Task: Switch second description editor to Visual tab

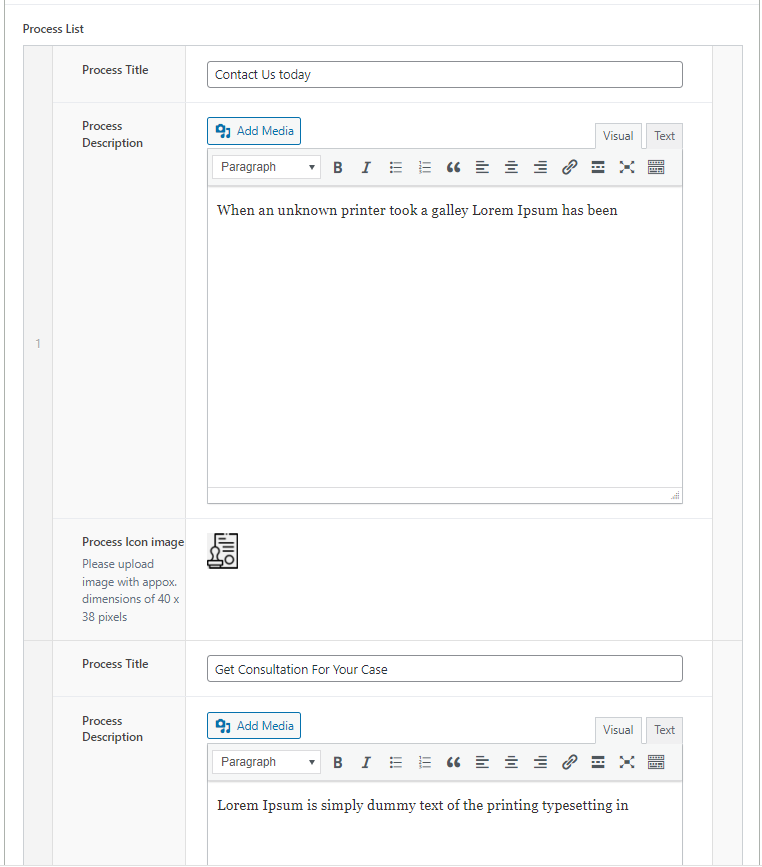Action: (x=618, y=730)
